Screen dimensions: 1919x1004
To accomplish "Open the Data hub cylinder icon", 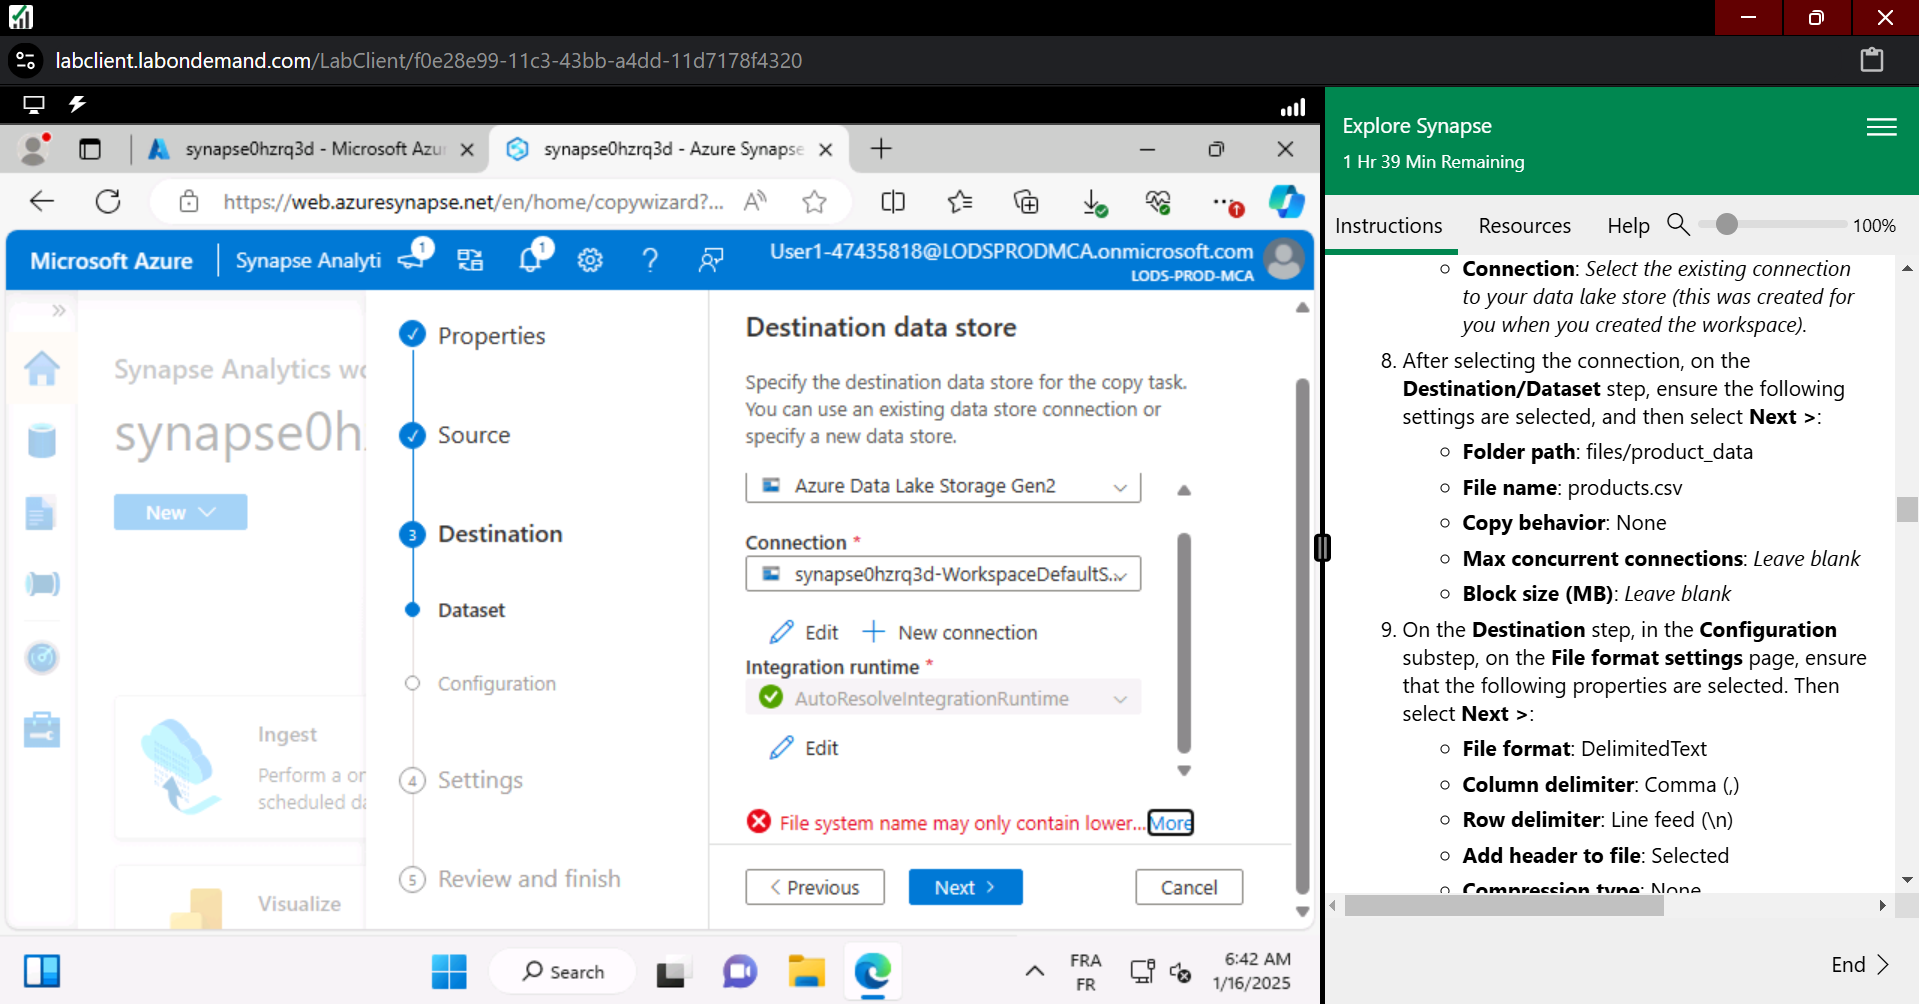I will click(42, 440).
